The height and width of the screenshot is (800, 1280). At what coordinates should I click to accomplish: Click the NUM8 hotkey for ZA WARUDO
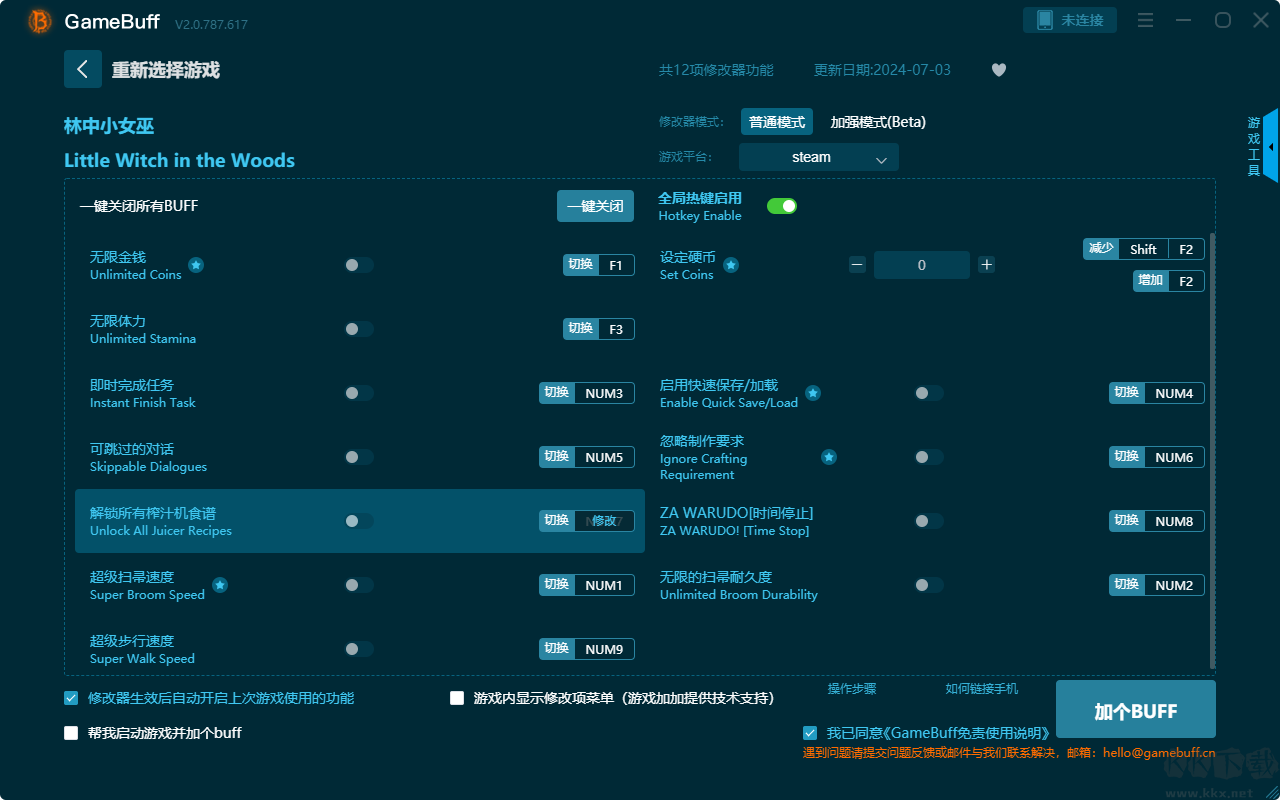pyautogui.click(x=1174, y=521)
